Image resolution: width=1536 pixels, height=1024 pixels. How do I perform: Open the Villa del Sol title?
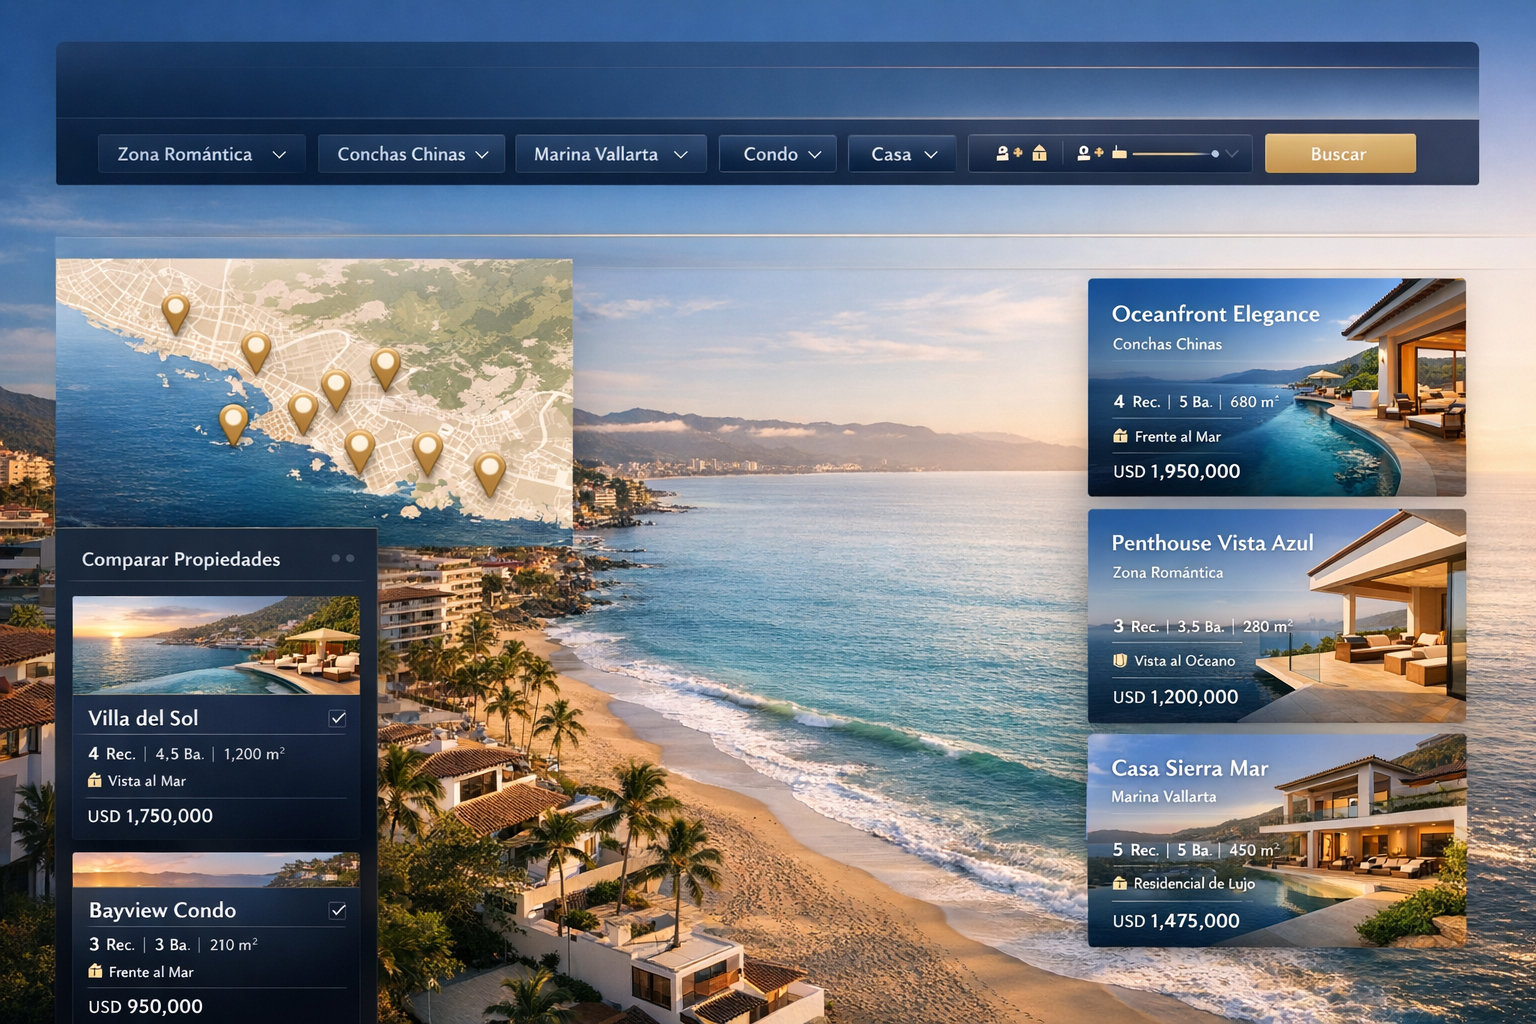[143, 718]
